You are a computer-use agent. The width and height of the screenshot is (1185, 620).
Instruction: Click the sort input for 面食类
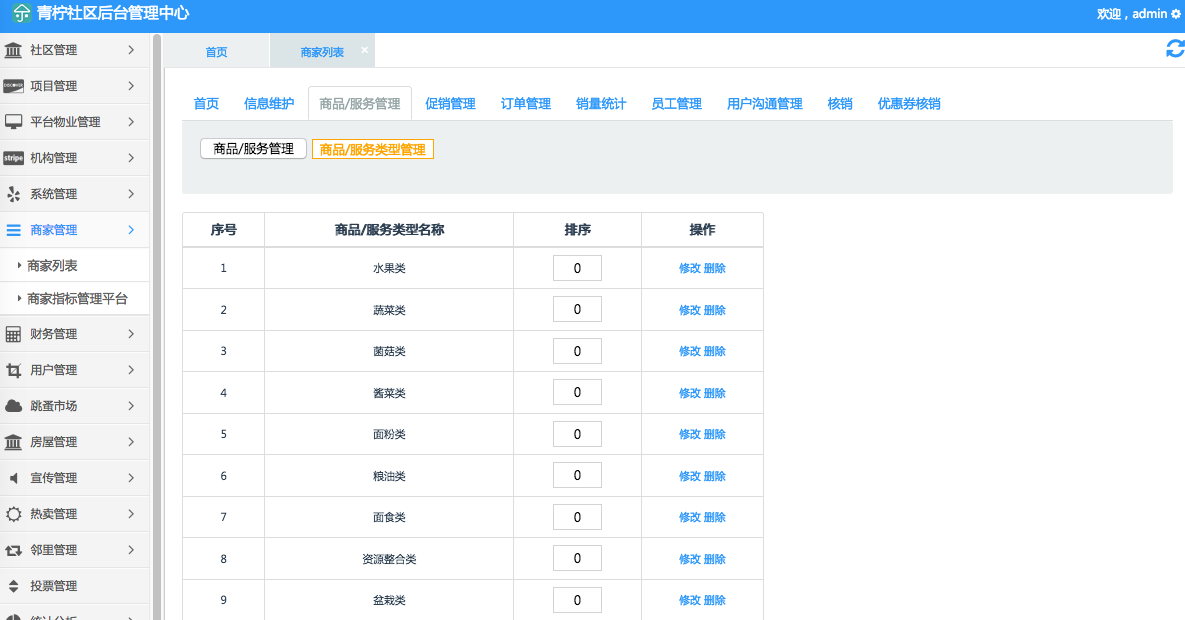pyautogui.click(x=577, y=517)
